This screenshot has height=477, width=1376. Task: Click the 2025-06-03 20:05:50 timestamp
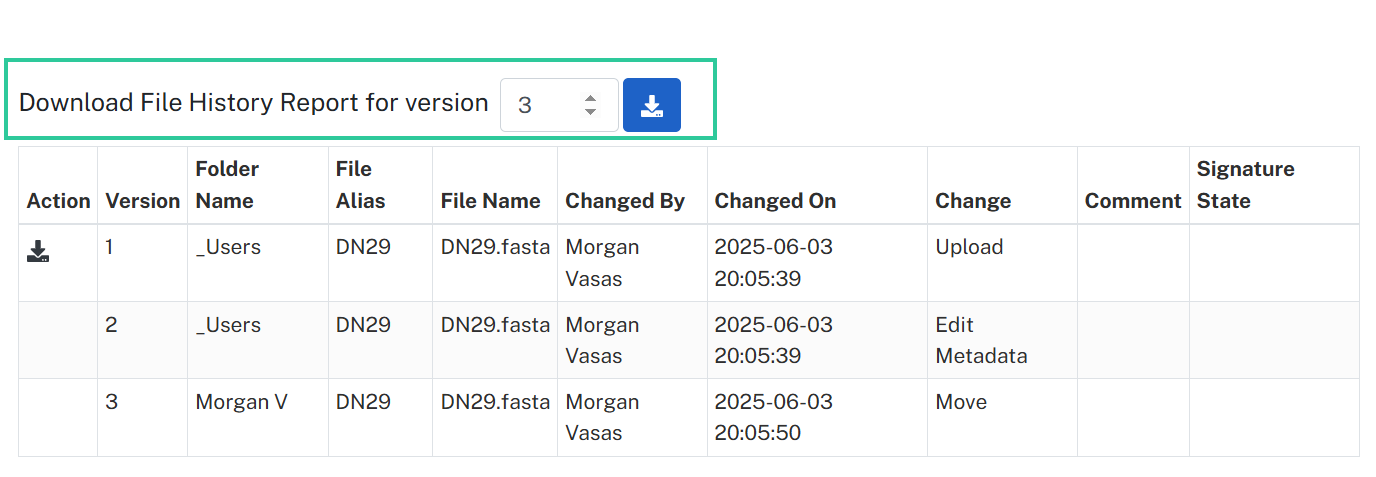tap(773, 417)
